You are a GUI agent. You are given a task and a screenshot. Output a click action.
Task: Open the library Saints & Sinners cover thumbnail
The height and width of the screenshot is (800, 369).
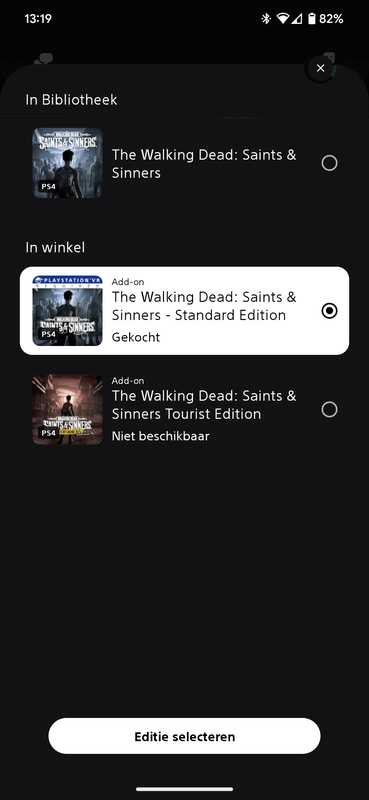tap(67, 163)
